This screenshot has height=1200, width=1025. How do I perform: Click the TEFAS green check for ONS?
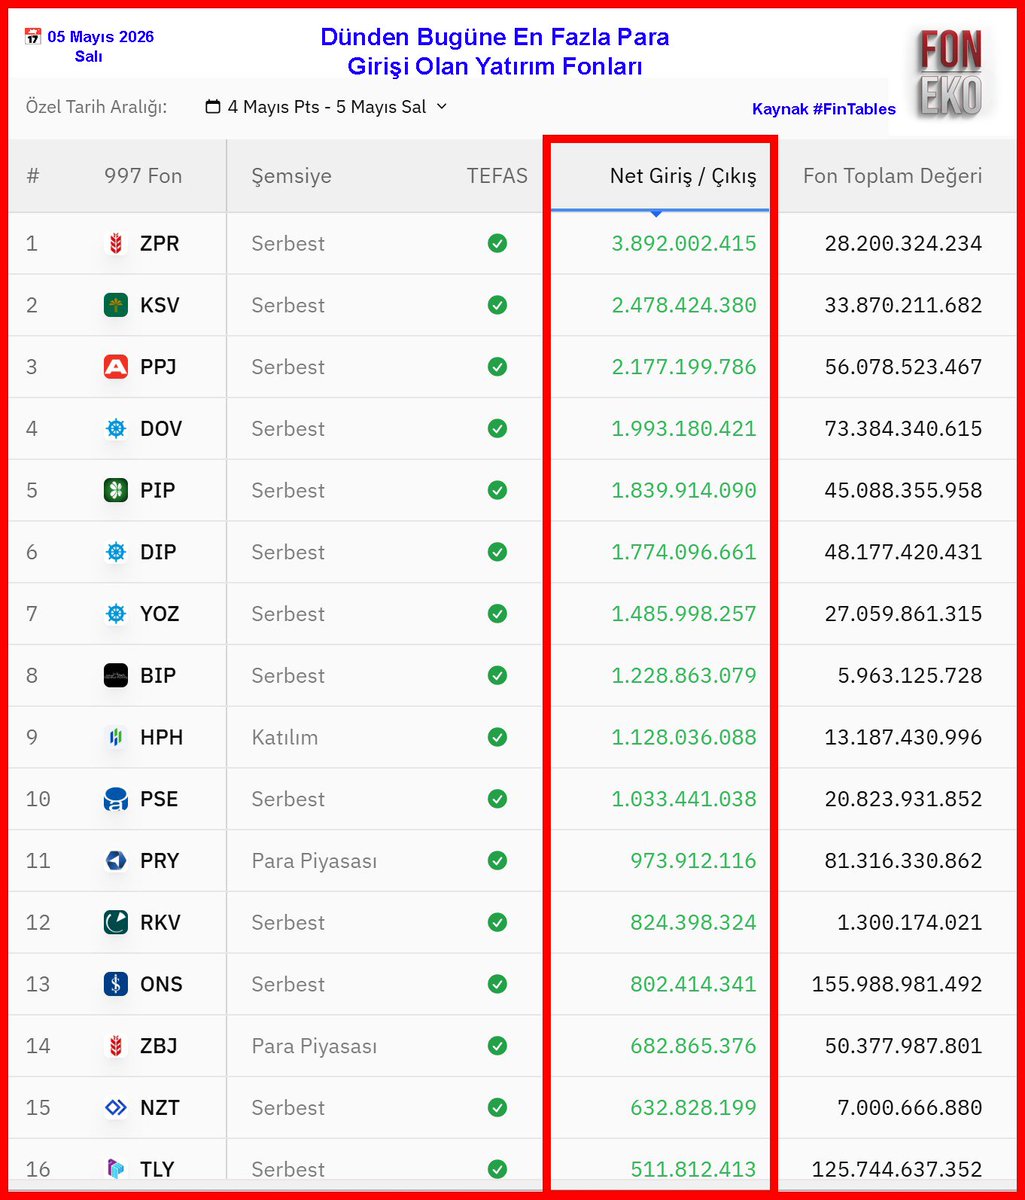point(497,984)
